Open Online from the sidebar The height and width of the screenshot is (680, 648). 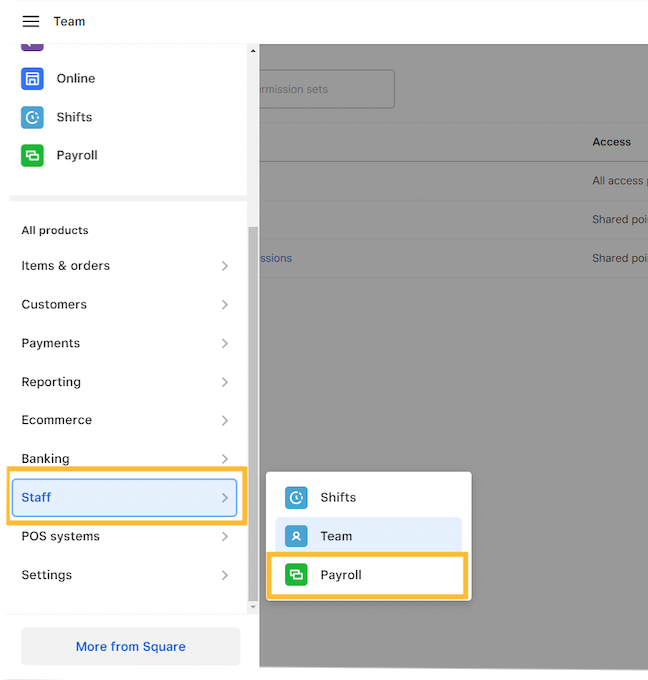(76, 78)
